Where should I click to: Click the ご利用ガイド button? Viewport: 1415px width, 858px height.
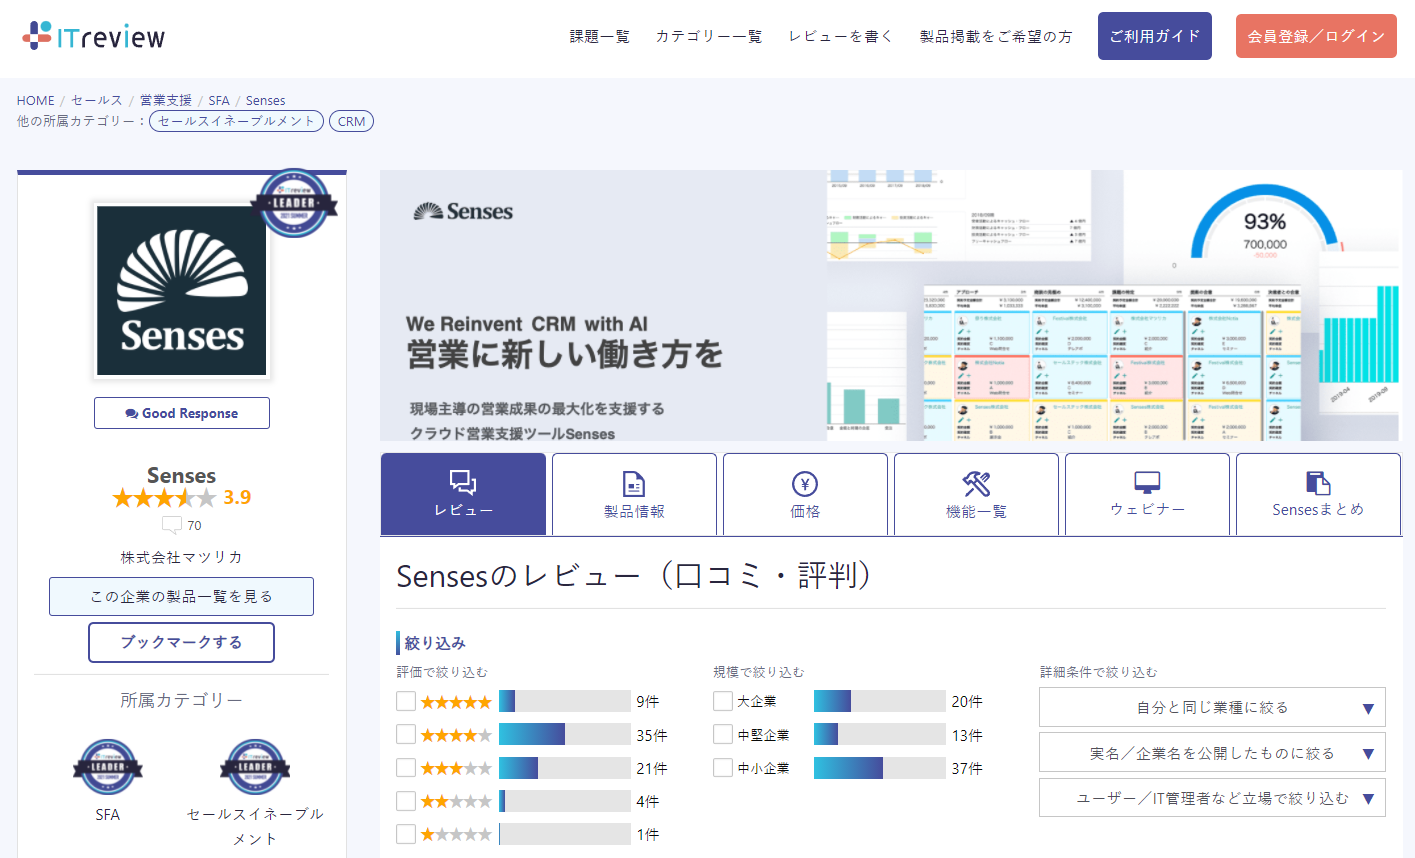coord(1155,36)
